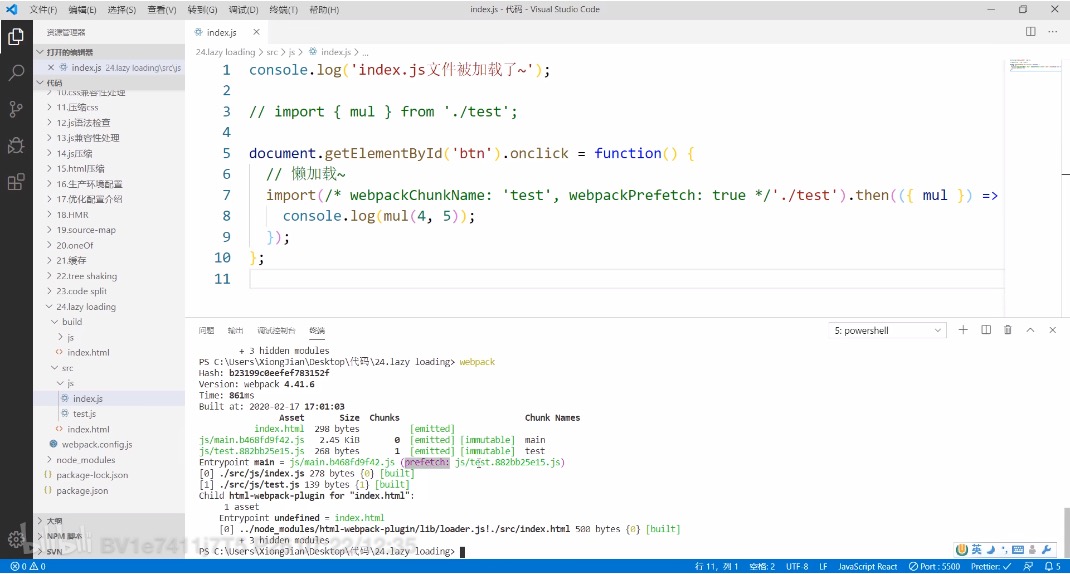Open notifications bell in status bar

pyautogui.click(x=1052, y=566)
